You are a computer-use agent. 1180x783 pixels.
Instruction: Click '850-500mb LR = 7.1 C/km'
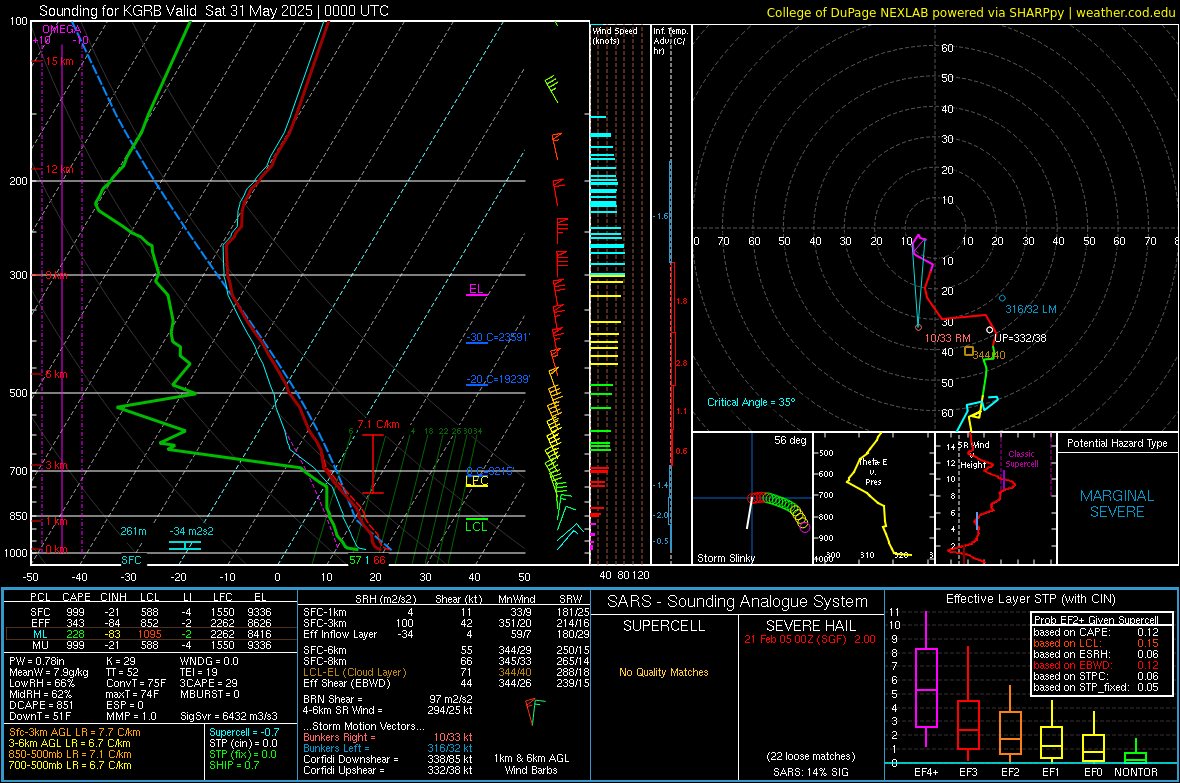[70, 754]
